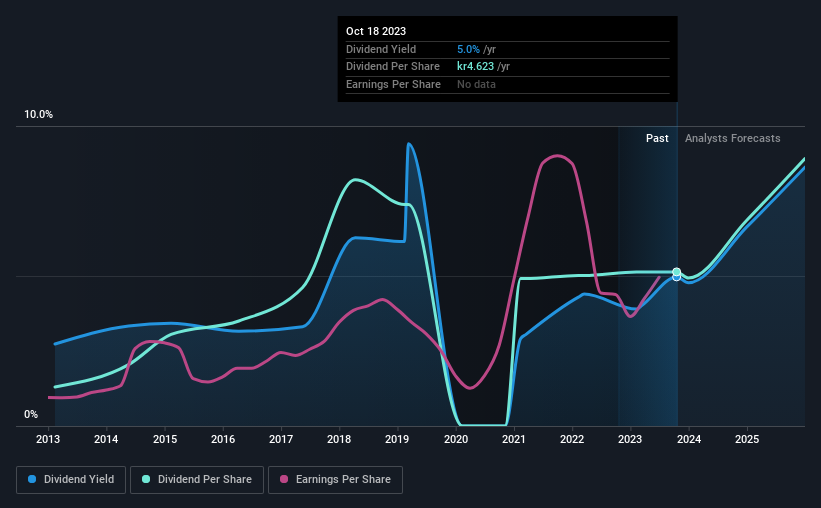Toggle the Earnings Per Share legend button

click(x=335, y=480)
